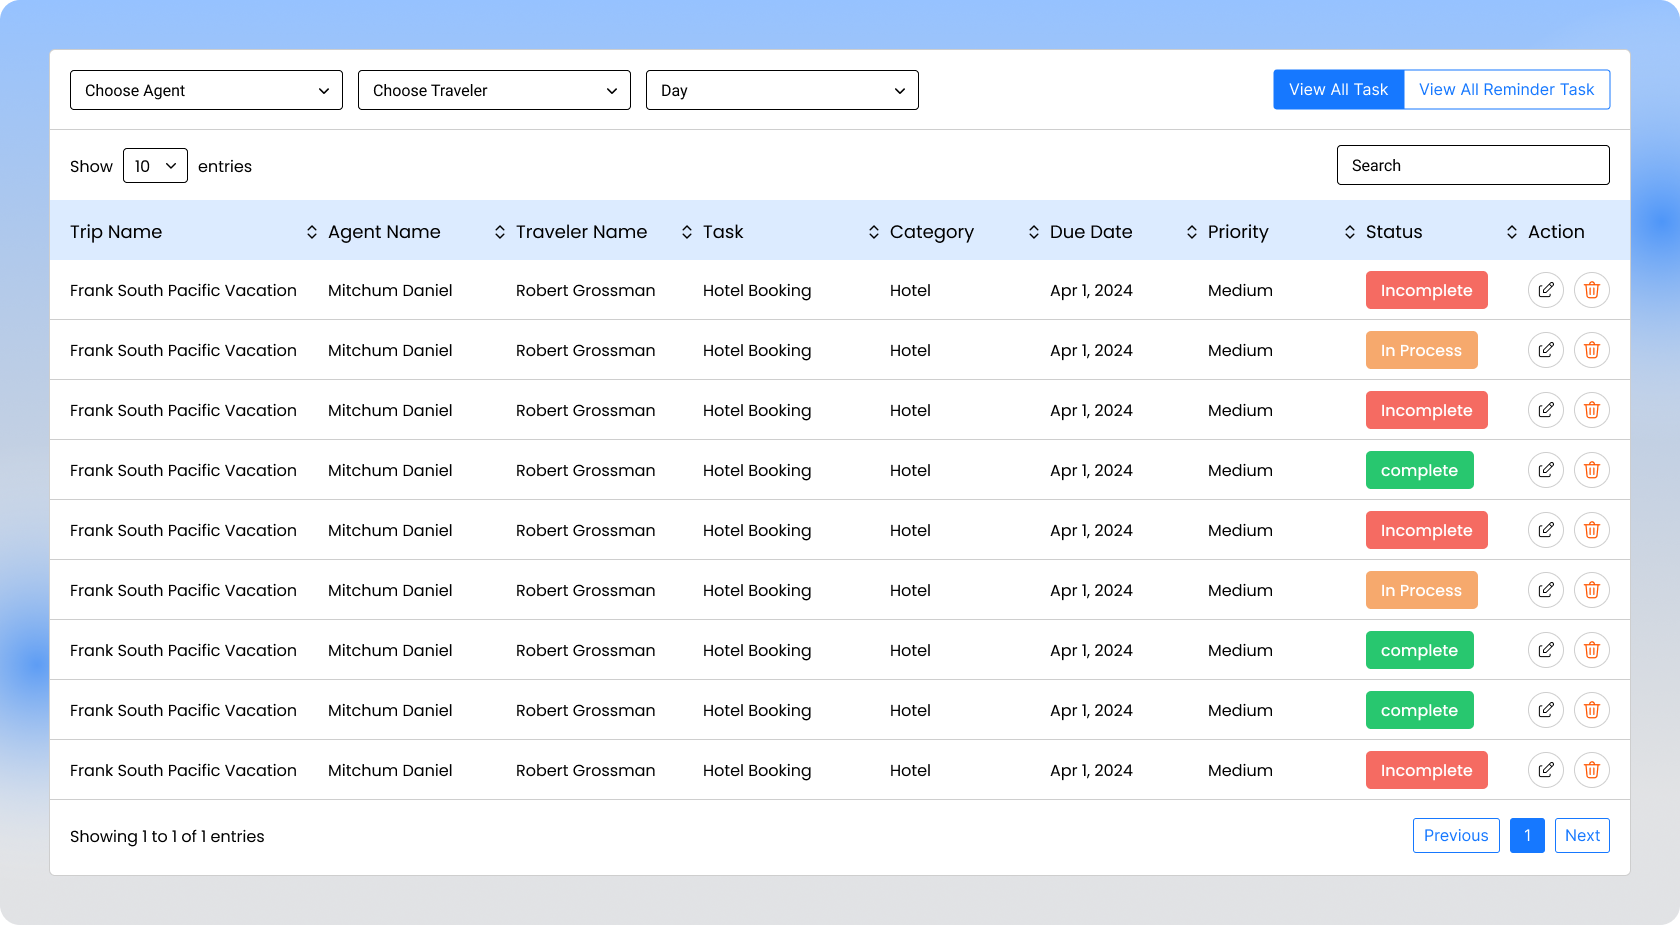Open the Day filter dropdown

coord(782,90)
